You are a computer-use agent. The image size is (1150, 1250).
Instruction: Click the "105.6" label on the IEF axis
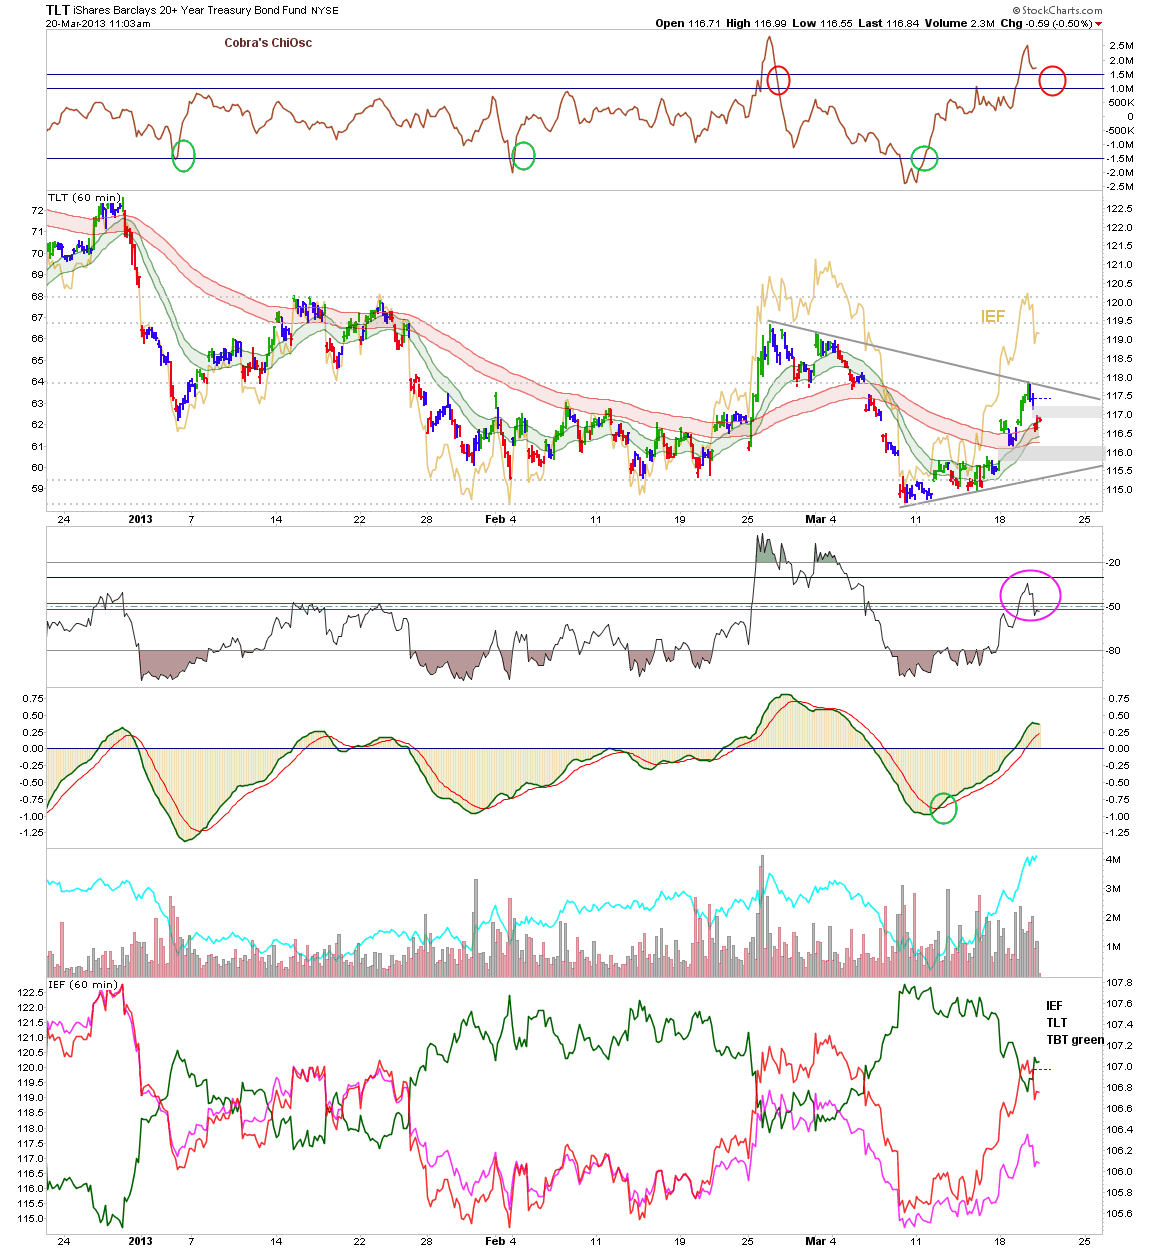(x=1119, y=1214)
